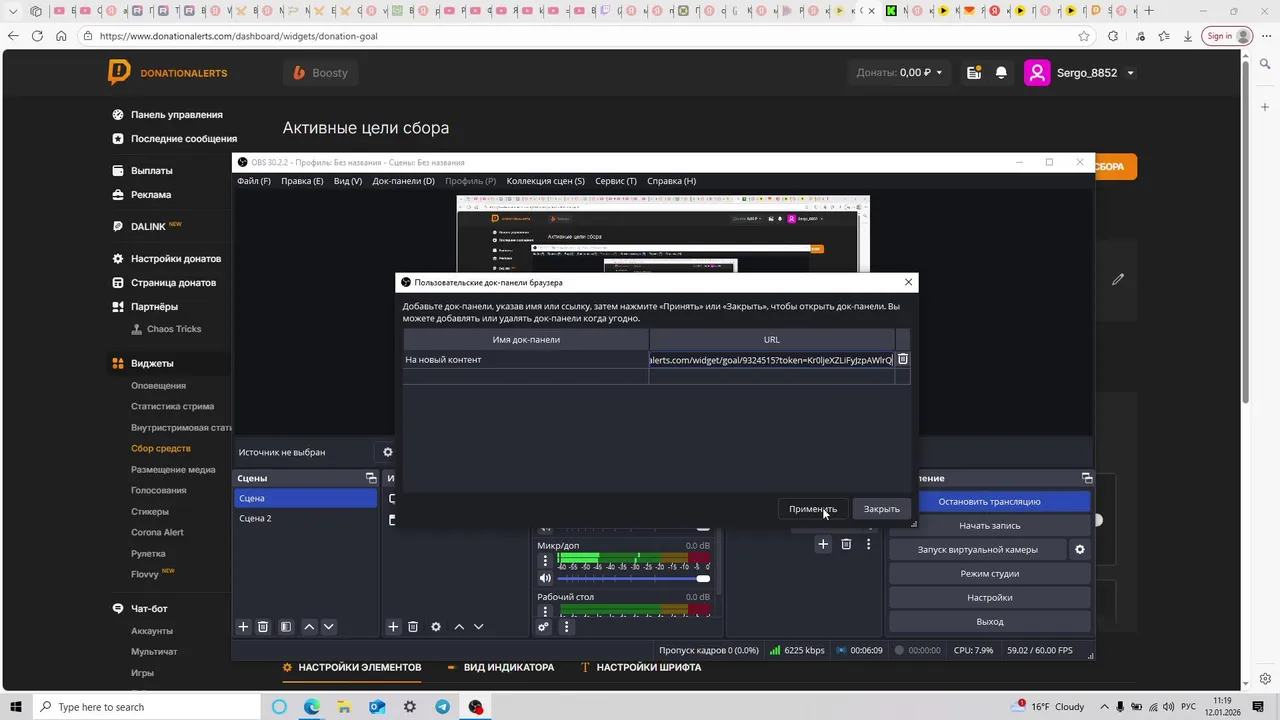1280x720 pixels.
Task: Open Рабочий стол channel options dots
Action: click(x=545, y=611)
